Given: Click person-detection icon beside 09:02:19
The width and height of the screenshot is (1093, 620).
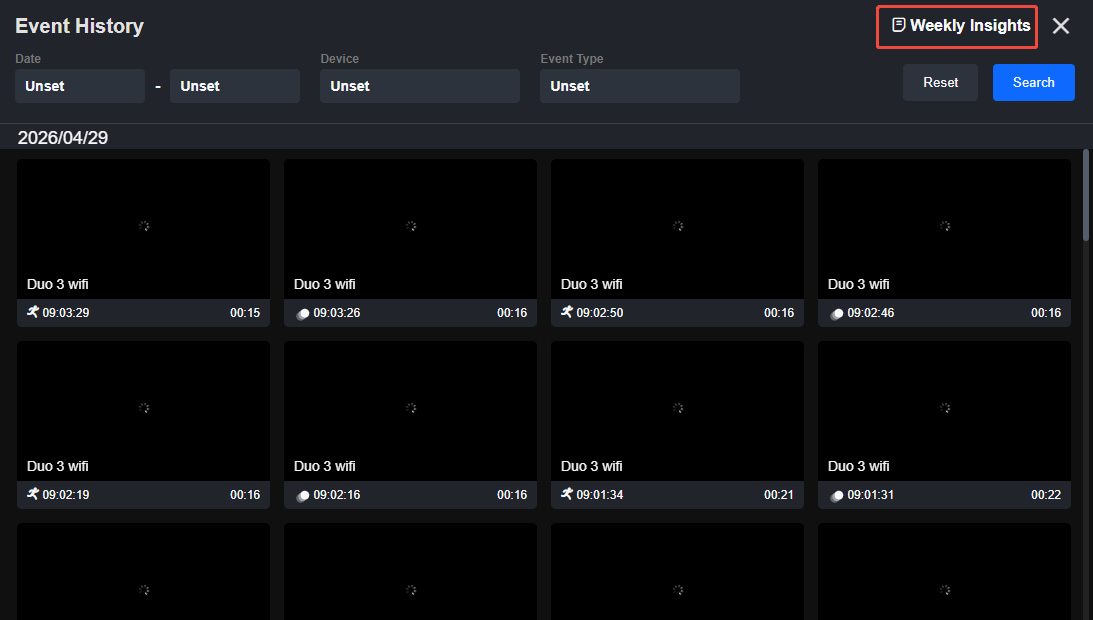Looking at the screenshot, I should [x=33, y=494].
